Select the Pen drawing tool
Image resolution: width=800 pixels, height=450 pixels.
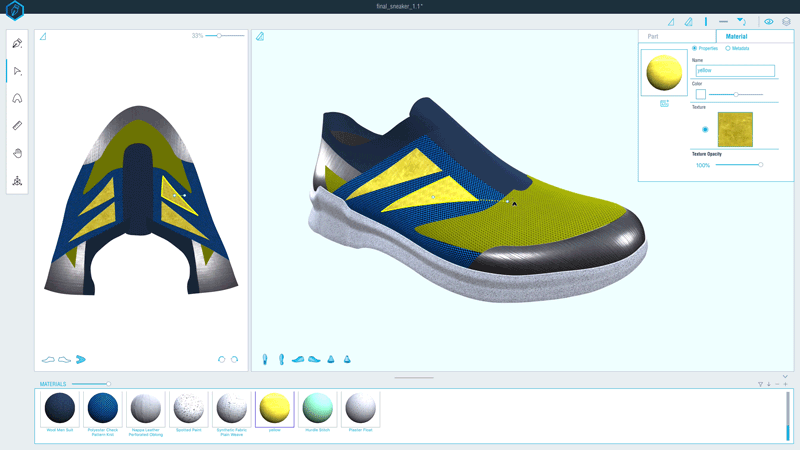(x=17, y=44)
